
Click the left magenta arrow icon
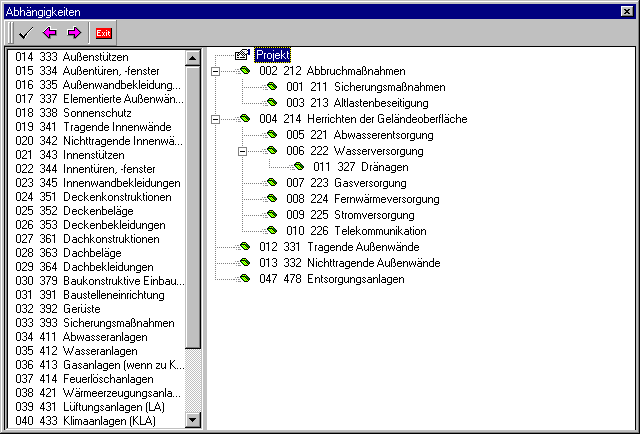(x=50, y=33)
